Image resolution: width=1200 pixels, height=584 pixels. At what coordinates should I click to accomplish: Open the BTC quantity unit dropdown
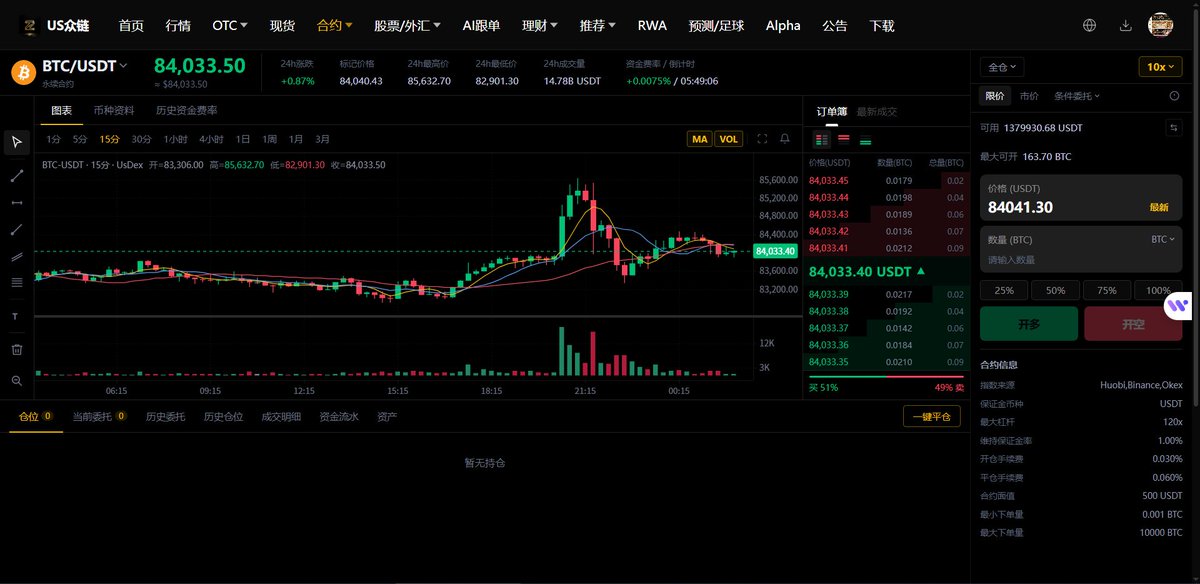pyautogui.click(x=1164, y=240)
